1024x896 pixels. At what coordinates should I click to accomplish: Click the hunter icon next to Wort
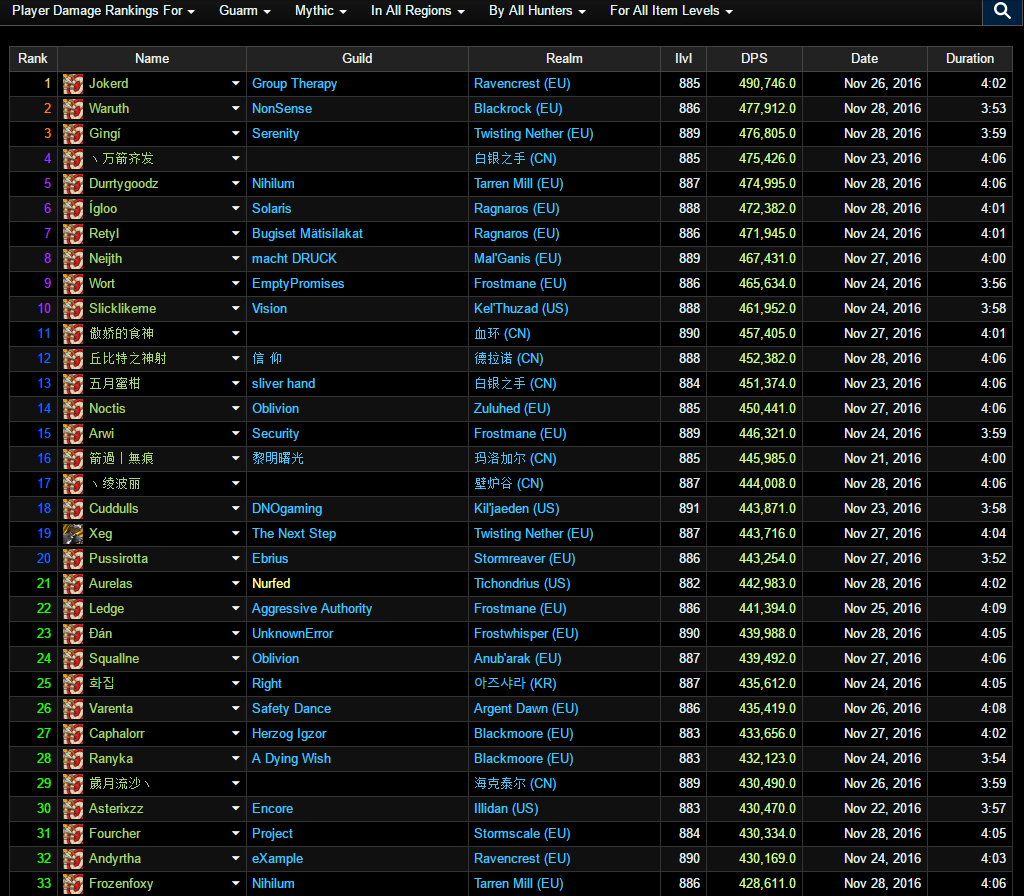pos(72,283)
